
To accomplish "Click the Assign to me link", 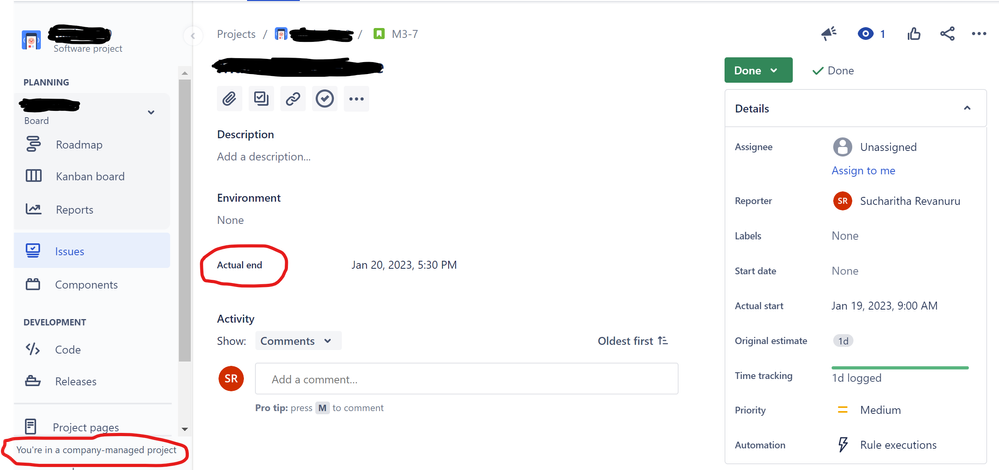I will [863, 171].
